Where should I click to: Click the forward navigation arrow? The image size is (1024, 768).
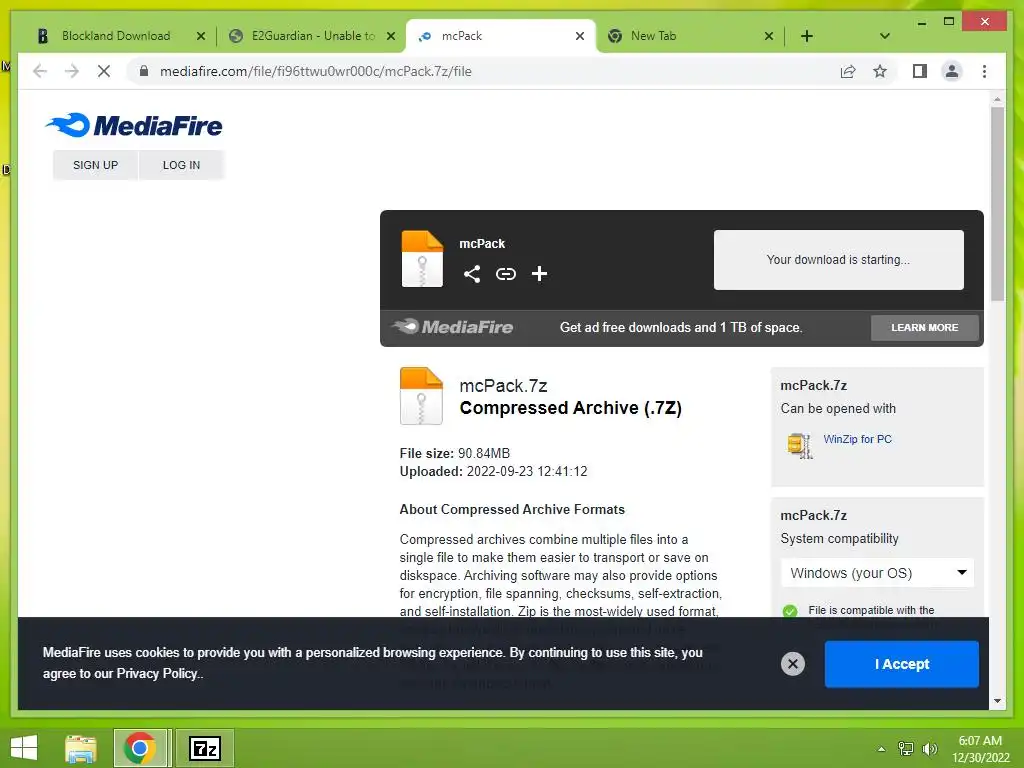pyautogui.click(x=72, y=71)
